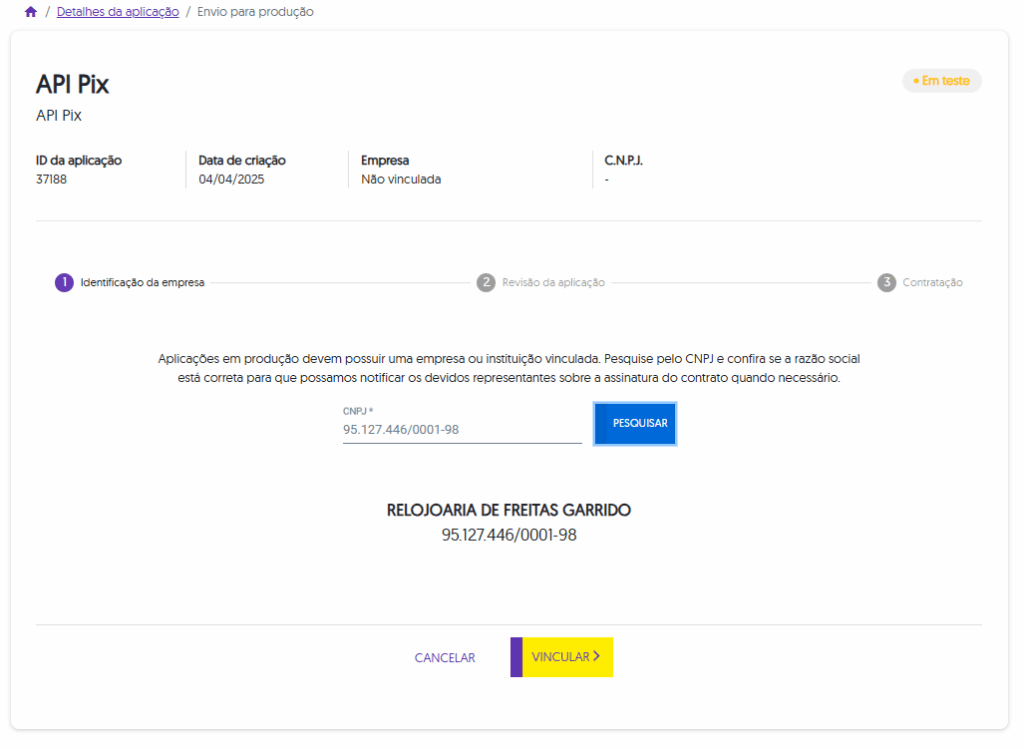1024x749 pixels.
Task: Select the step 2 circle icon
Action: pyautogui.click(x=486, y=283)
